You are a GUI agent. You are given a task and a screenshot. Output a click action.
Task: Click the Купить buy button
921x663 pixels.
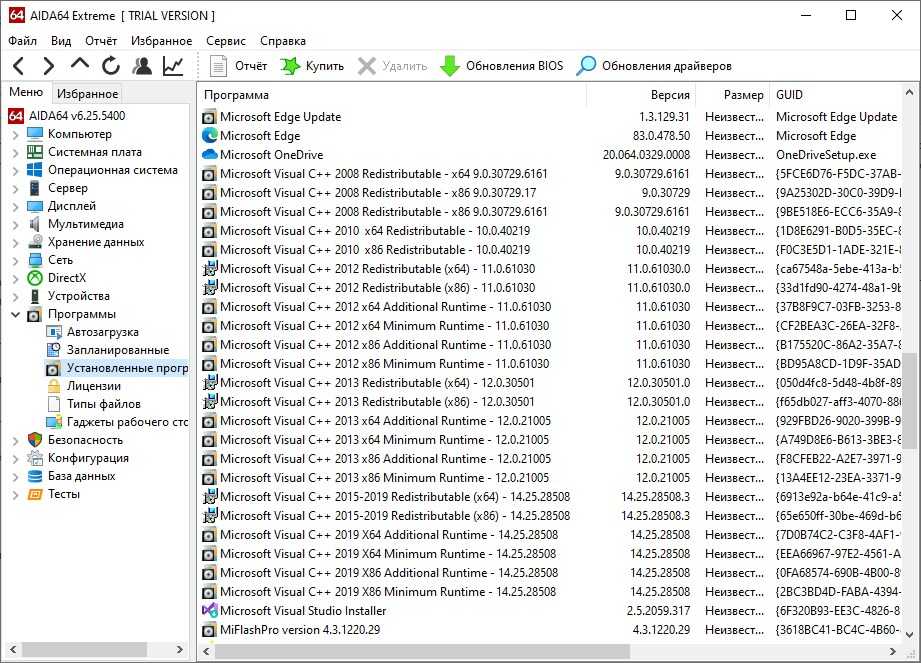pos(312,66)
